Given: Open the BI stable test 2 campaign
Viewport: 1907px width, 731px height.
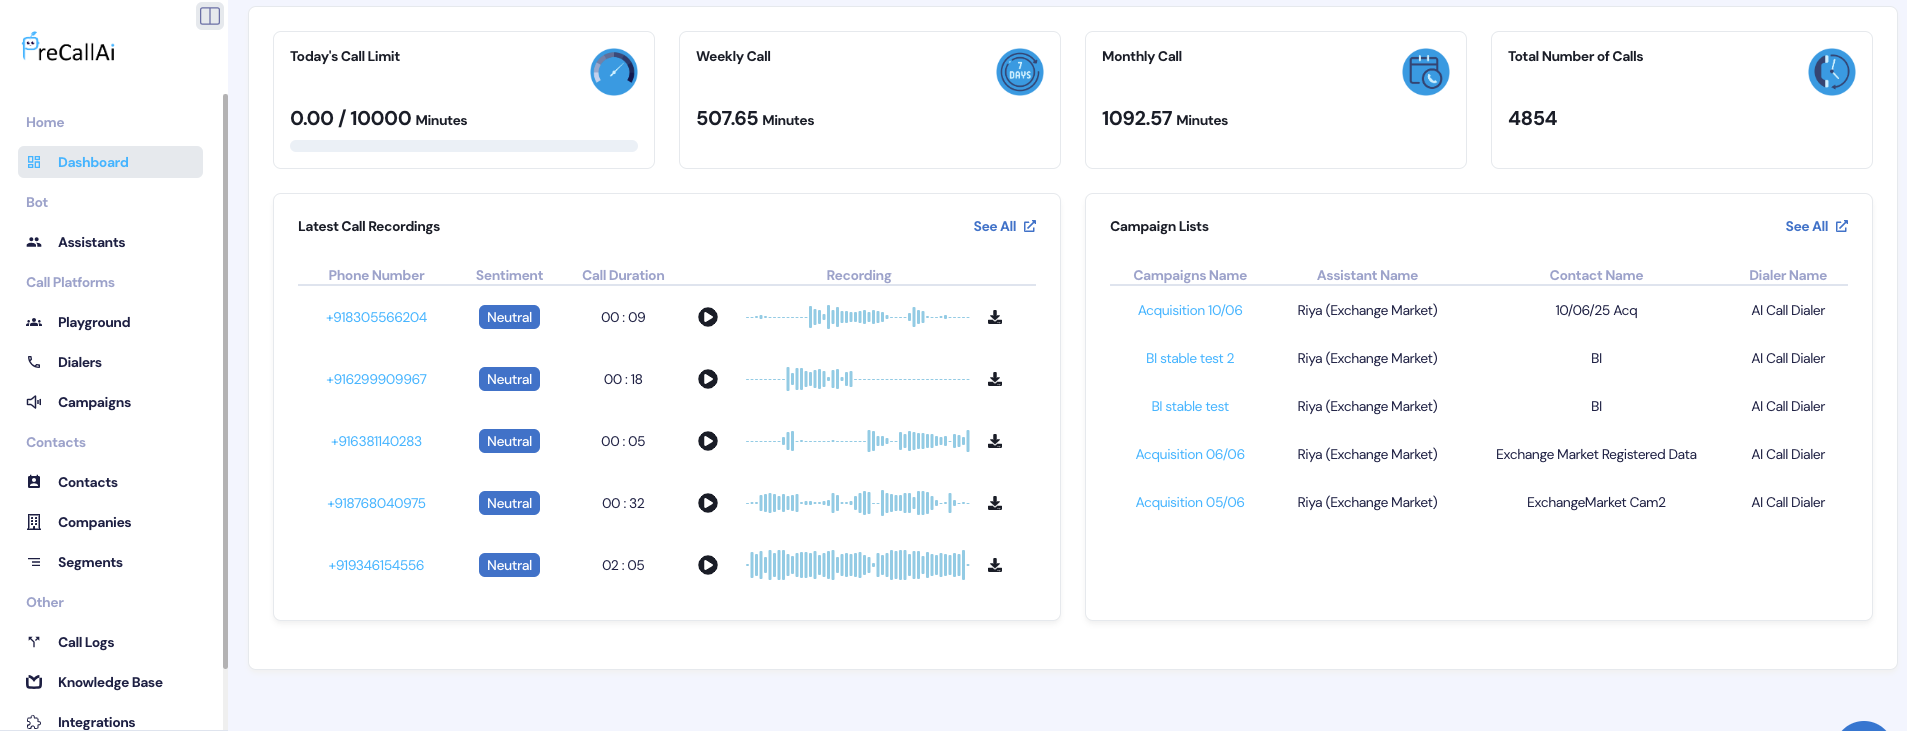Looking at the screenshot, I should click(1190, 358).
